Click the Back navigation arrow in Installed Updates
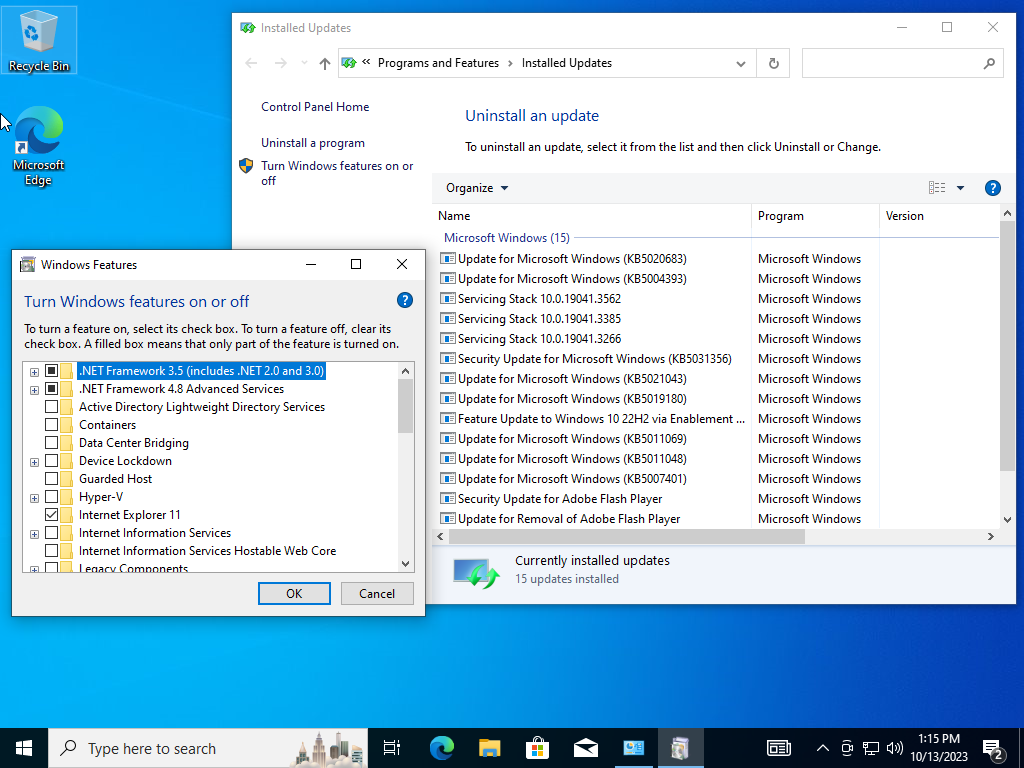 tap(251, 63)
